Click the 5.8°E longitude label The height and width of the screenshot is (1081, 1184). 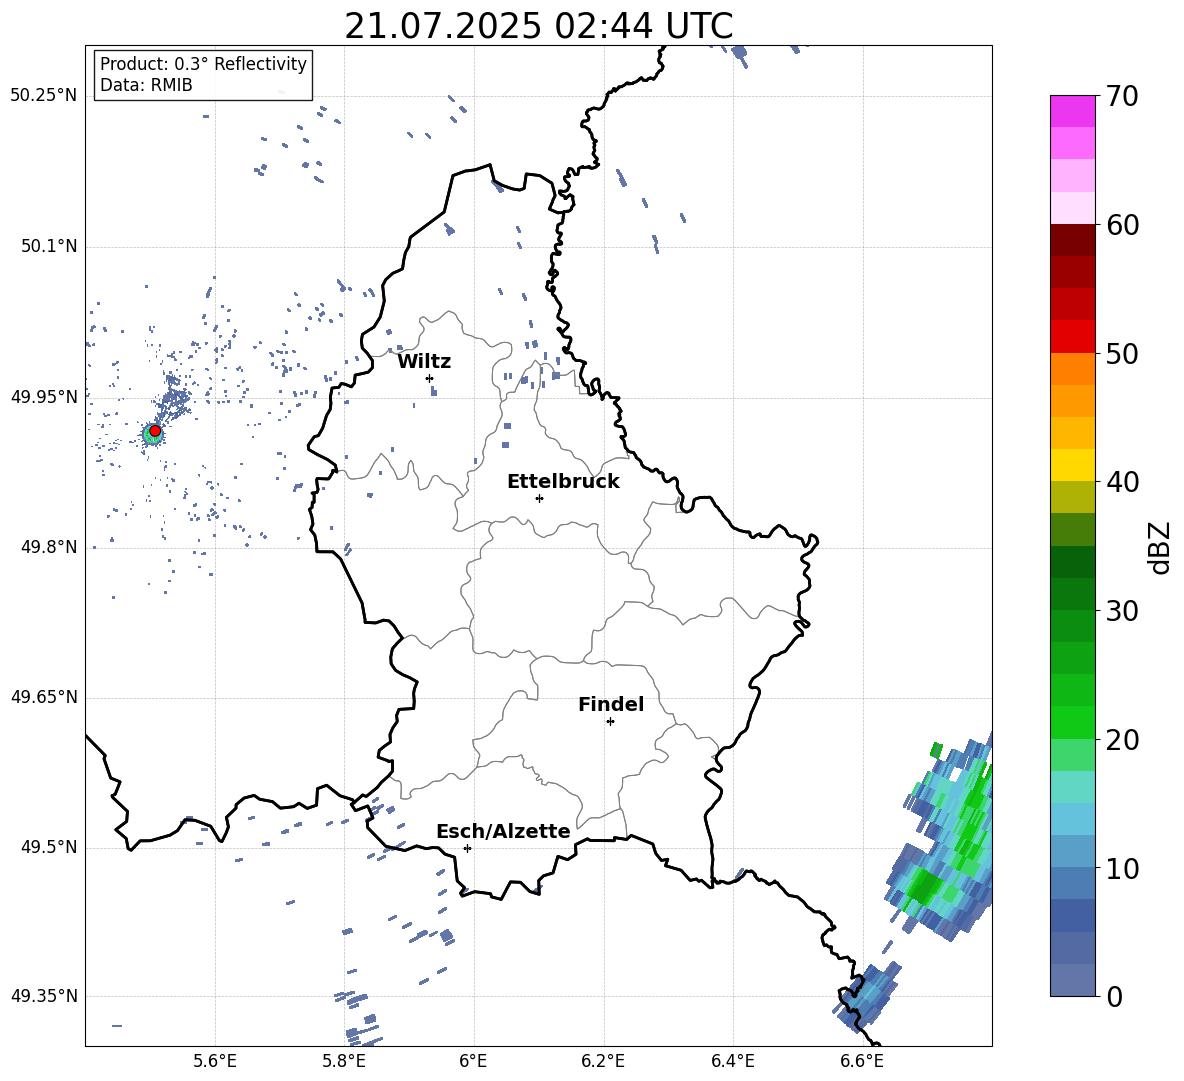click(344, 1061)
